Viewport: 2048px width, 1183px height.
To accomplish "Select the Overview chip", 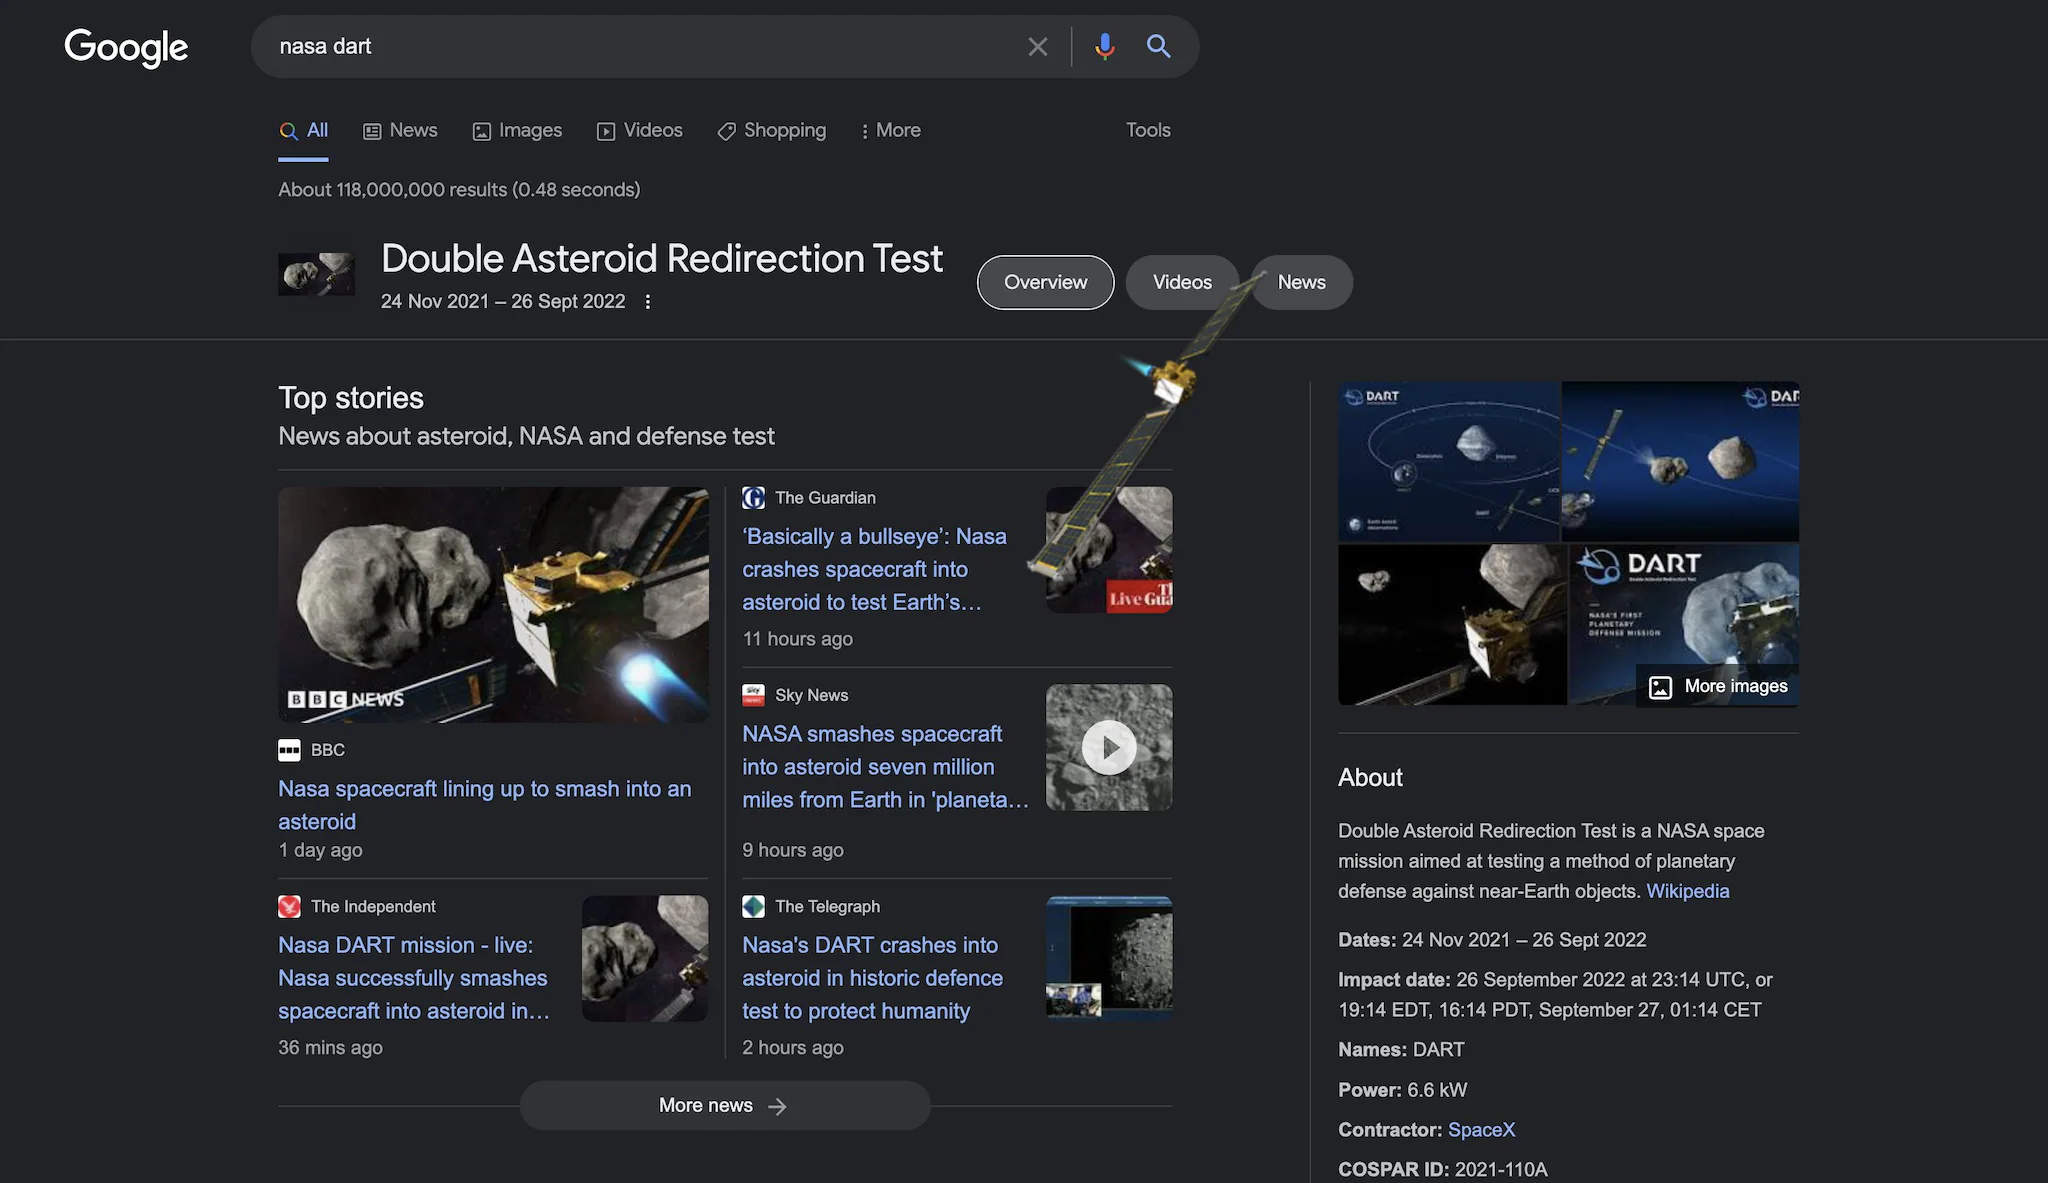I will point(1045,283).
